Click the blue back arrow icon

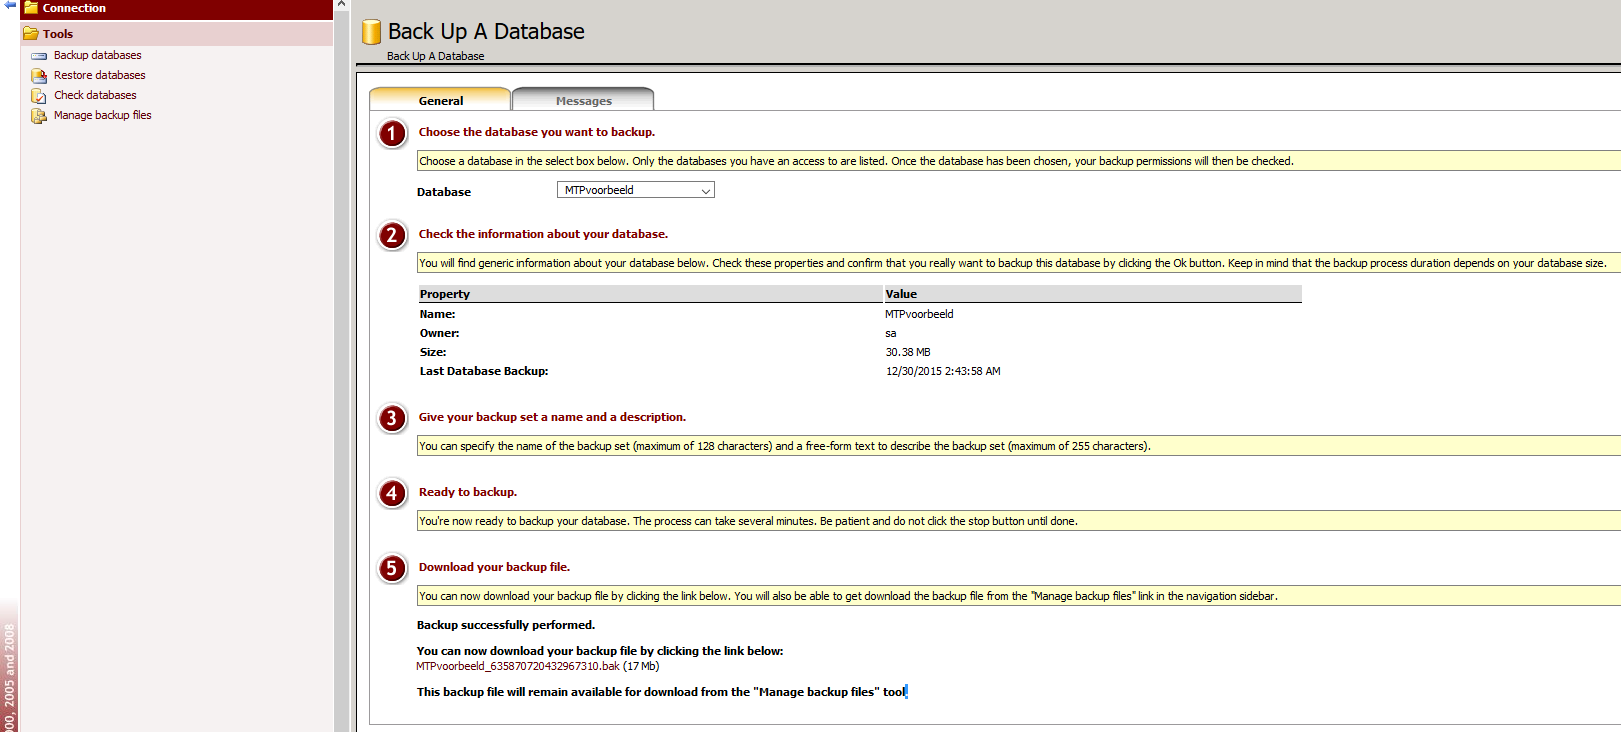tap(10, 5)
